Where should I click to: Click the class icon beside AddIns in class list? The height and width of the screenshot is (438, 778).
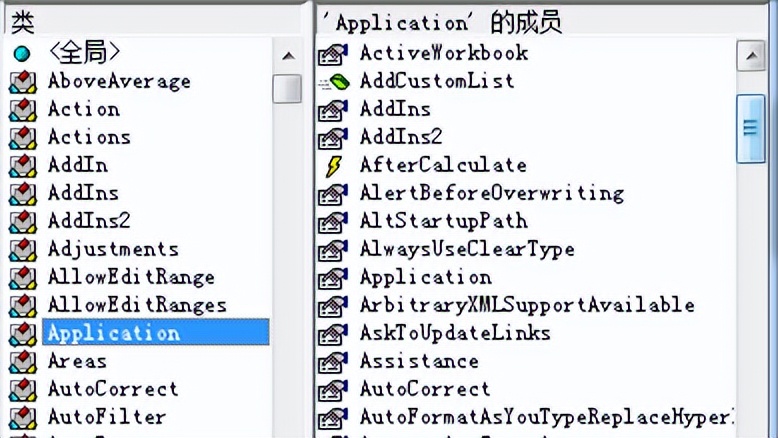click(x=23, y=193)
